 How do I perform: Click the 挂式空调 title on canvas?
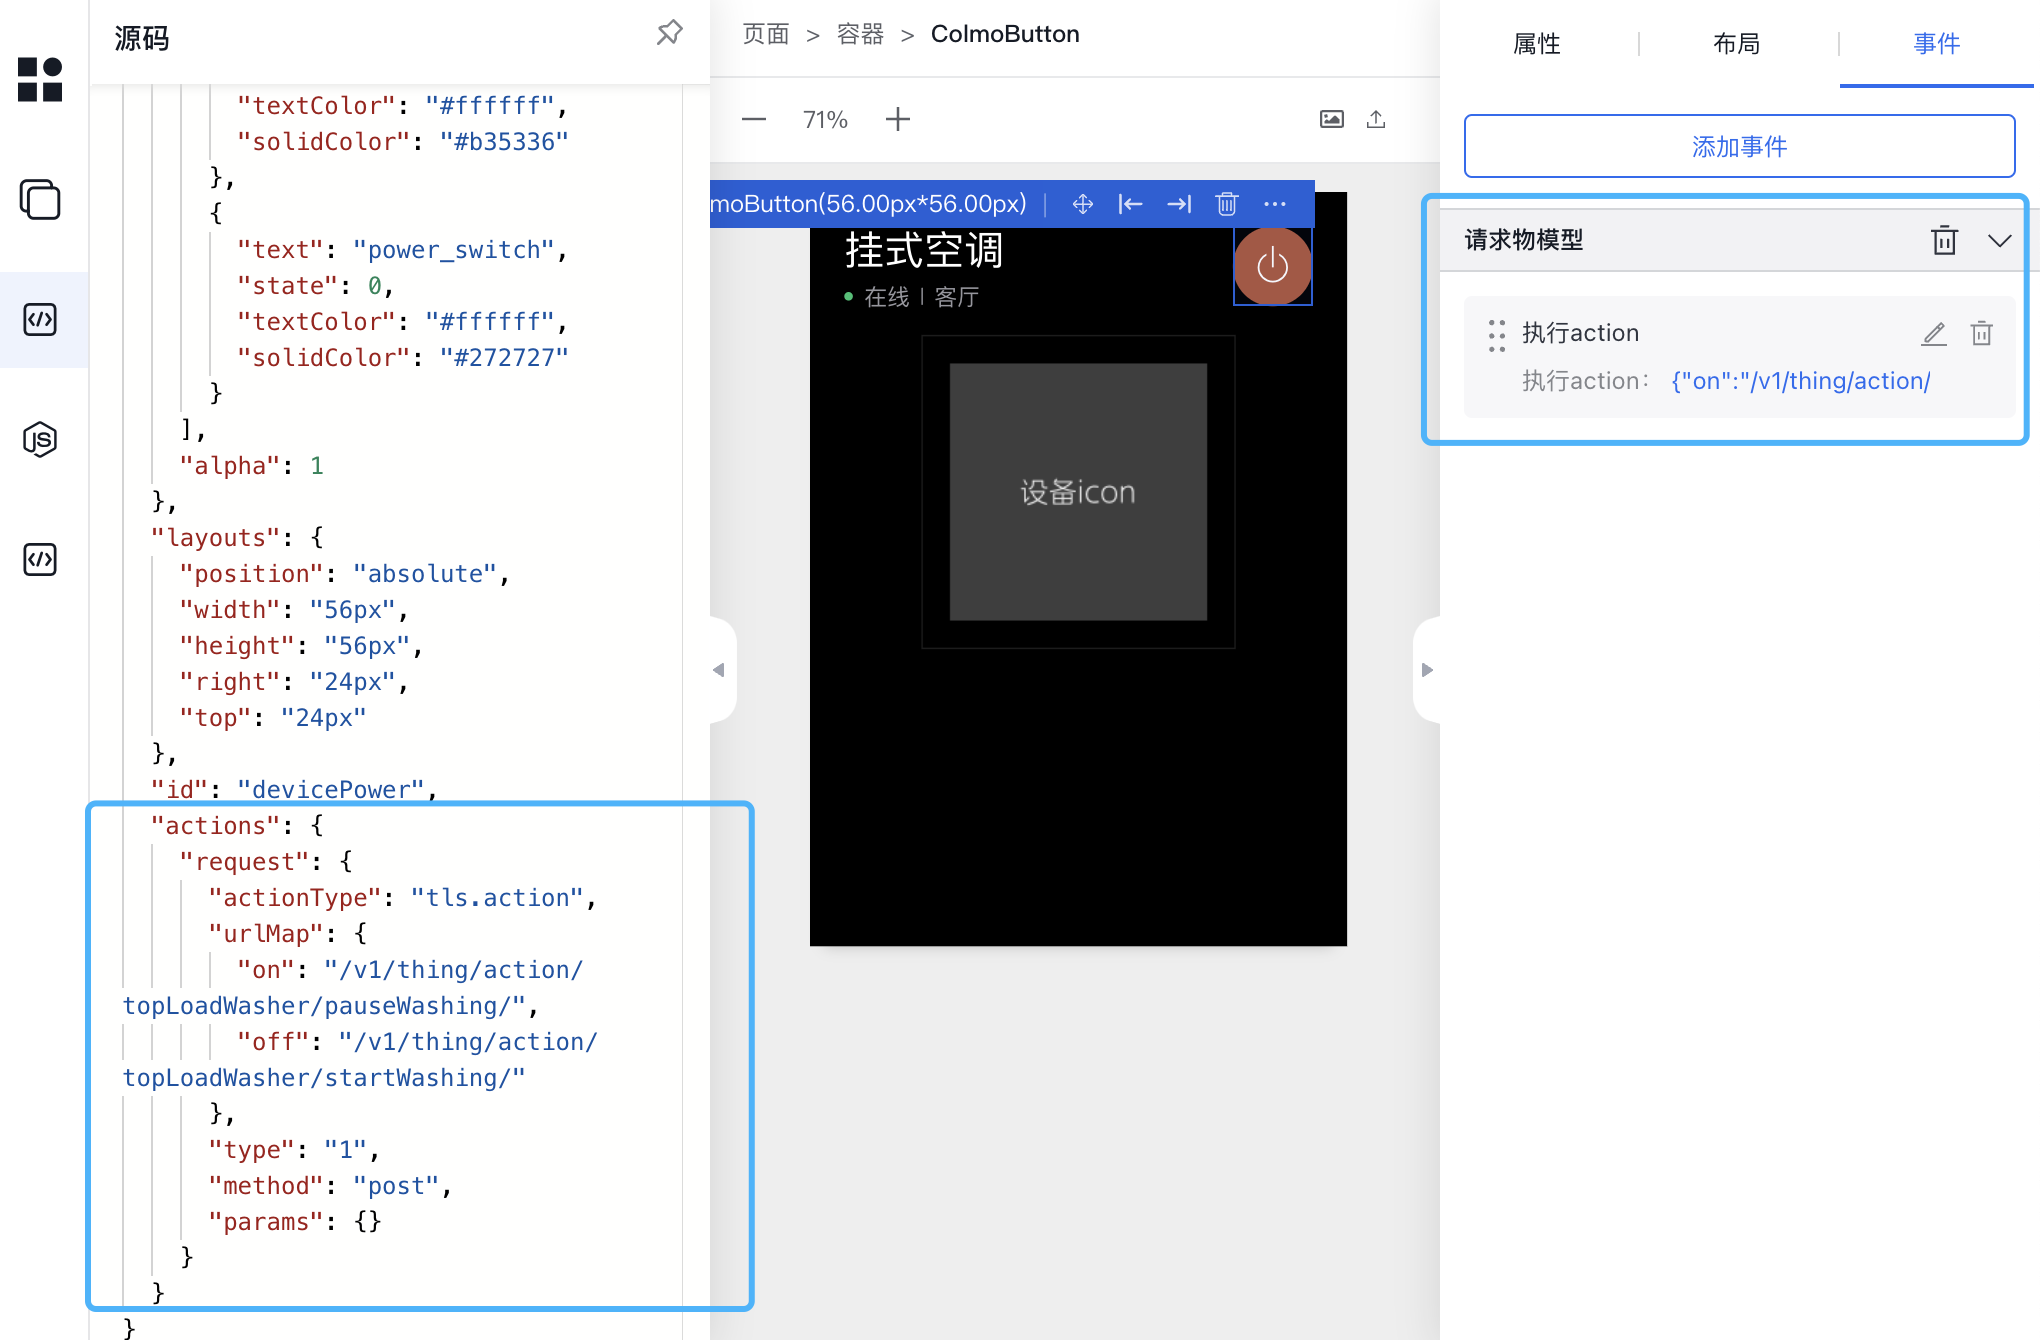pos(923,250)
